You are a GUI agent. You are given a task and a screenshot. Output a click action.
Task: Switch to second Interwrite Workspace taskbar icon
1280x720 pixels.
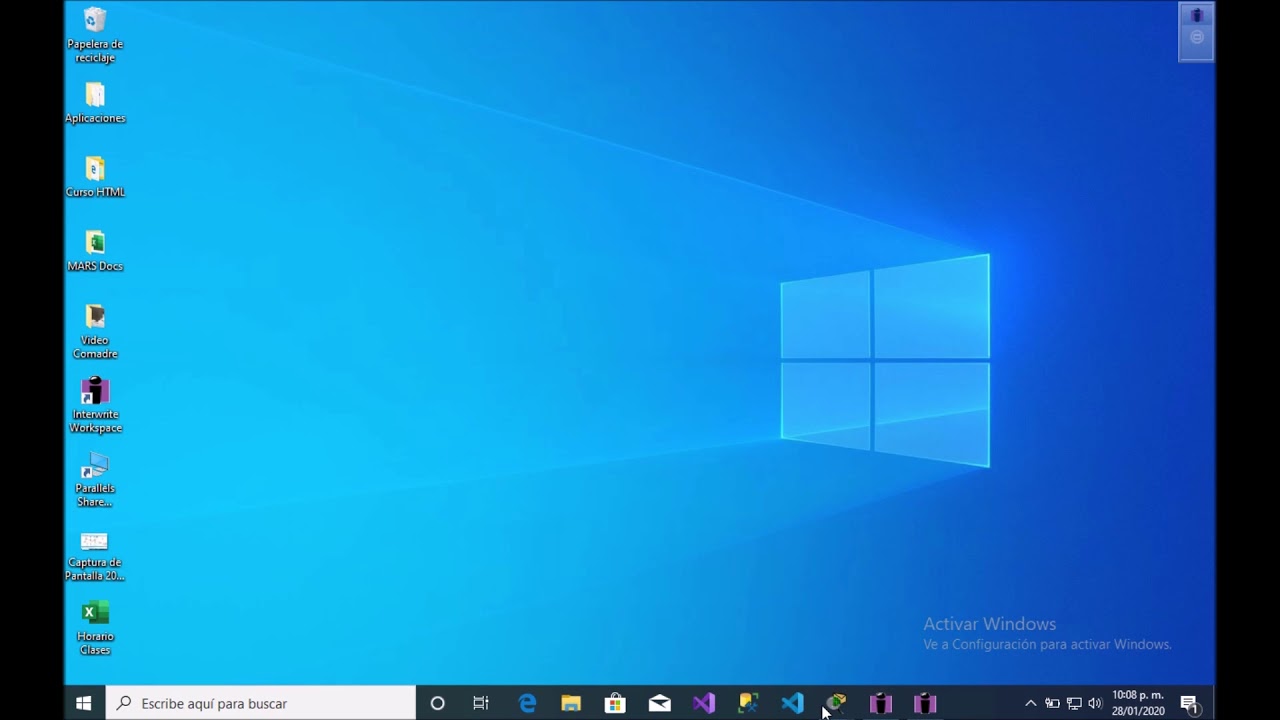(x=925, y=703)
